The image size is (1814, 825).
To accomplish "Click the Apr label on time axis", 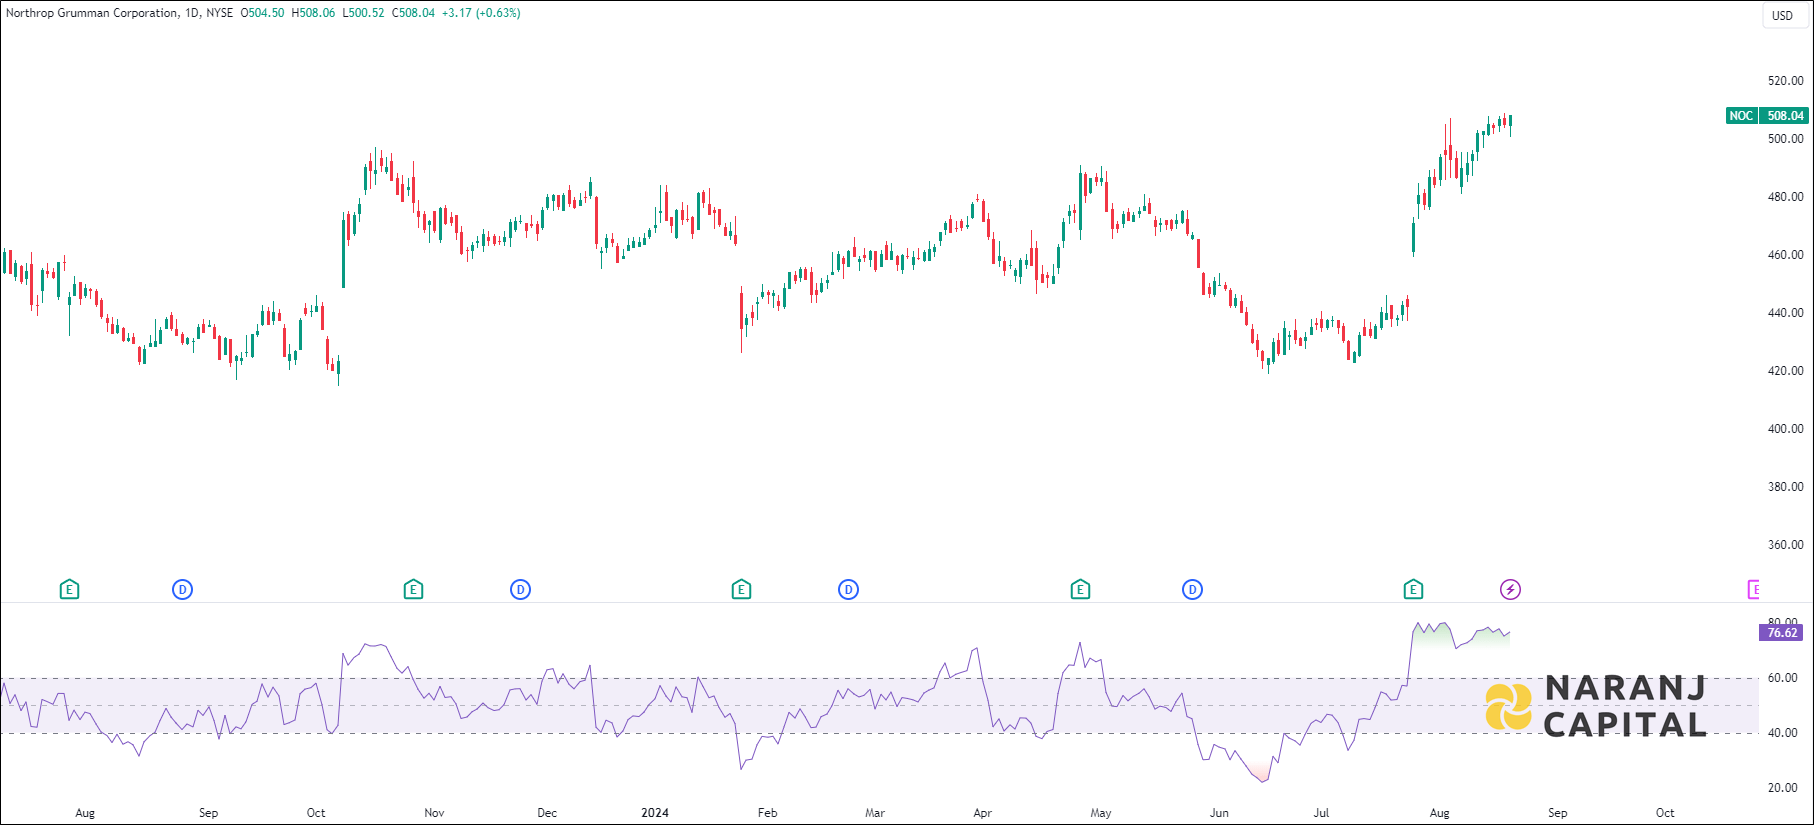I will pyautogui.click(x=983, y=813).
